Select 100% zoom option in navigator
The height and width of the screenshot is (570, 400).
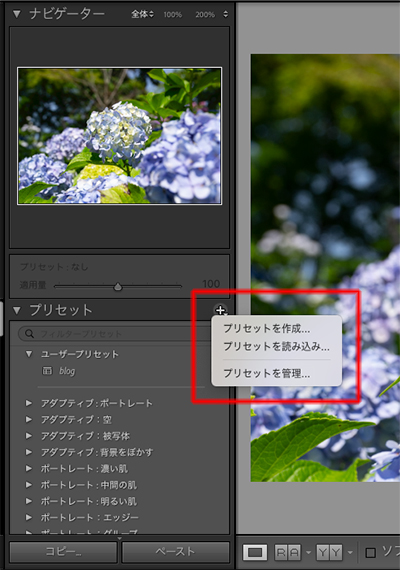(172, 15)
